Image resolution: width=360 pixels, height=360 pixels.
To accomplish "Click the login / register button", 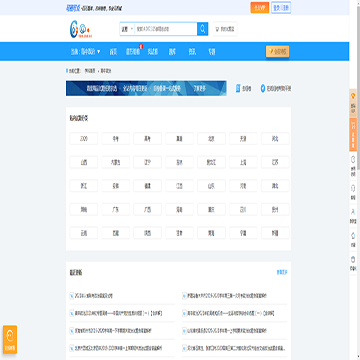I will (x=281, y=8).
